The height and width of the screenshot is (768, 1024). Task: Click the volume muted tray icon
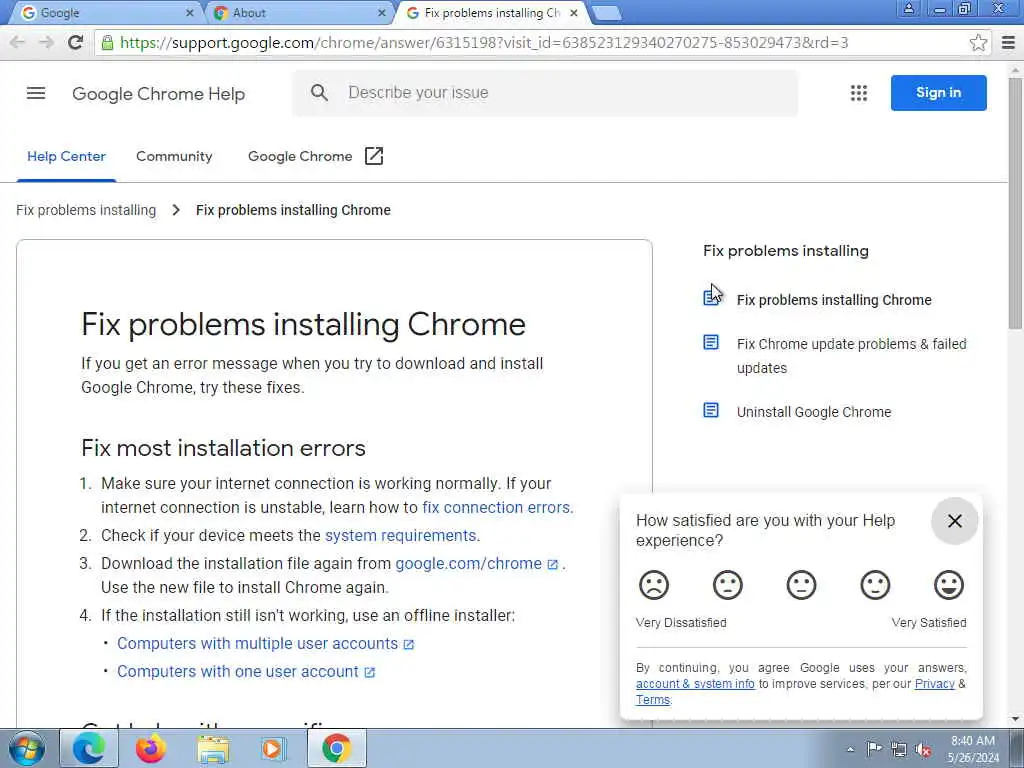pos(923,749)
